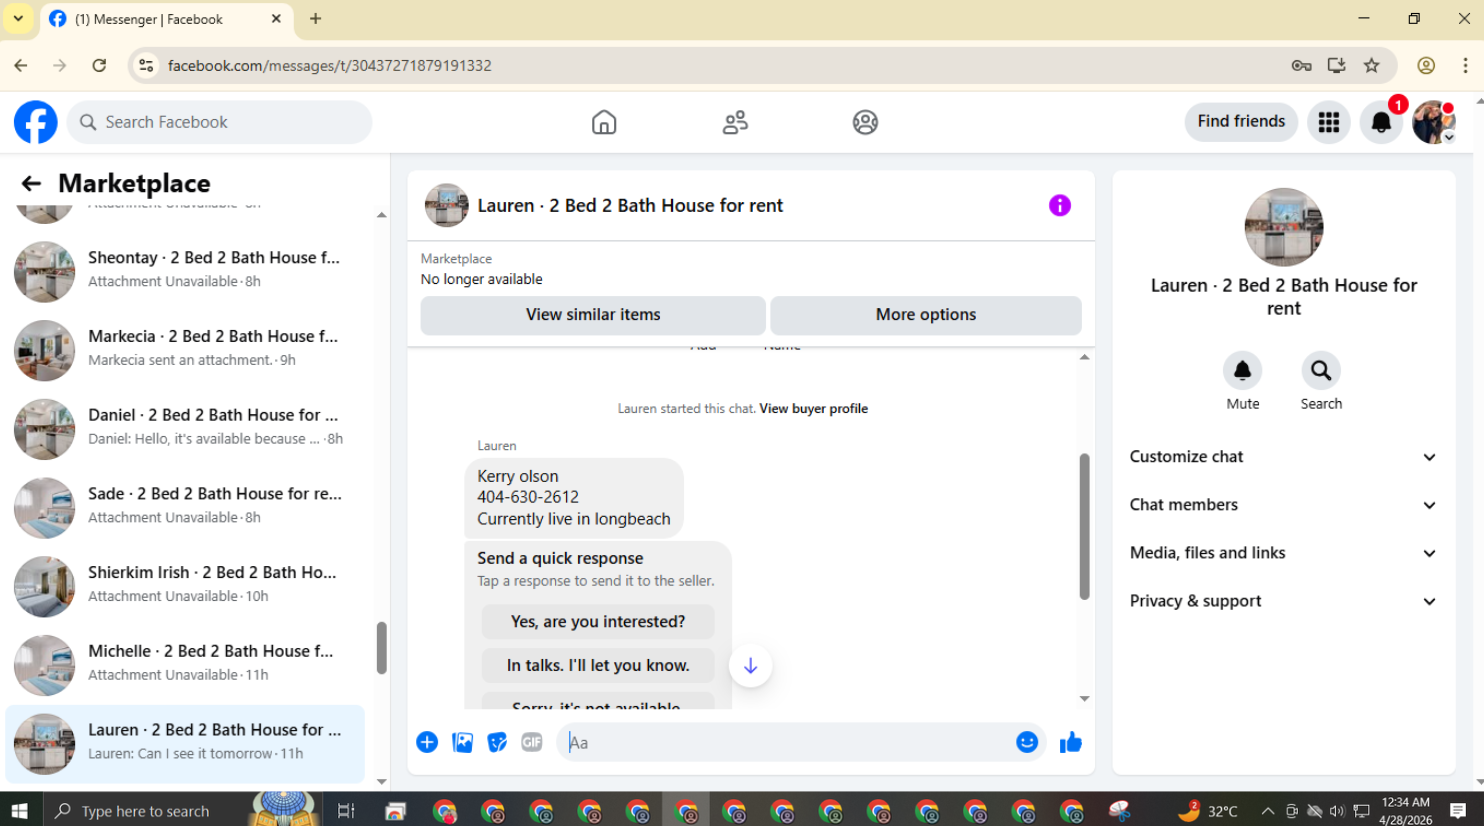Jump to latest message down arrow
Viewport: 1484px width, 826px height.
[x=751, y=666]
